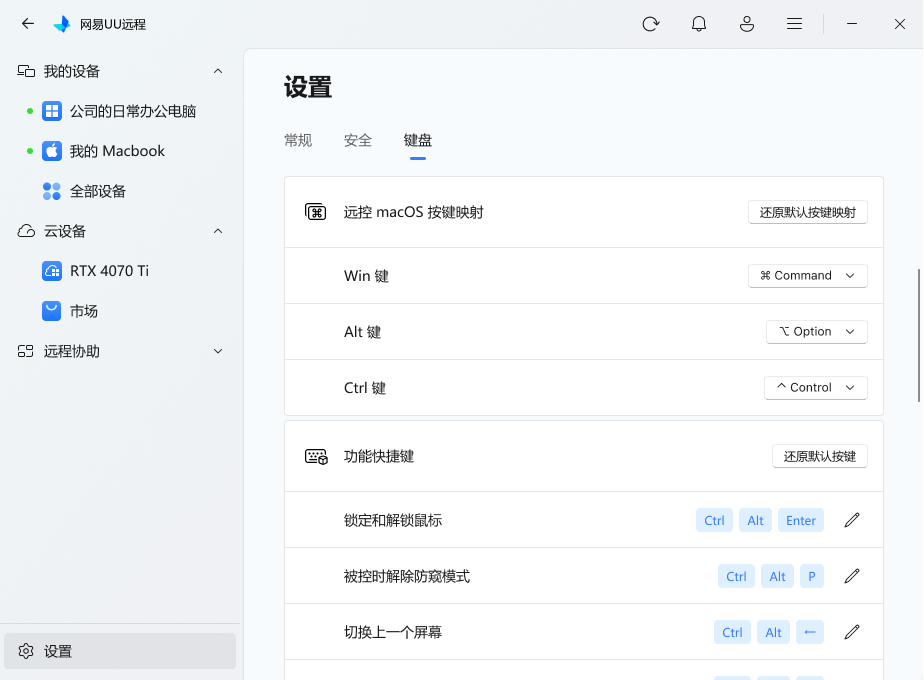Open the 市场 entry
The height and width of the screenshot is (680, 924).
point(84,311)
